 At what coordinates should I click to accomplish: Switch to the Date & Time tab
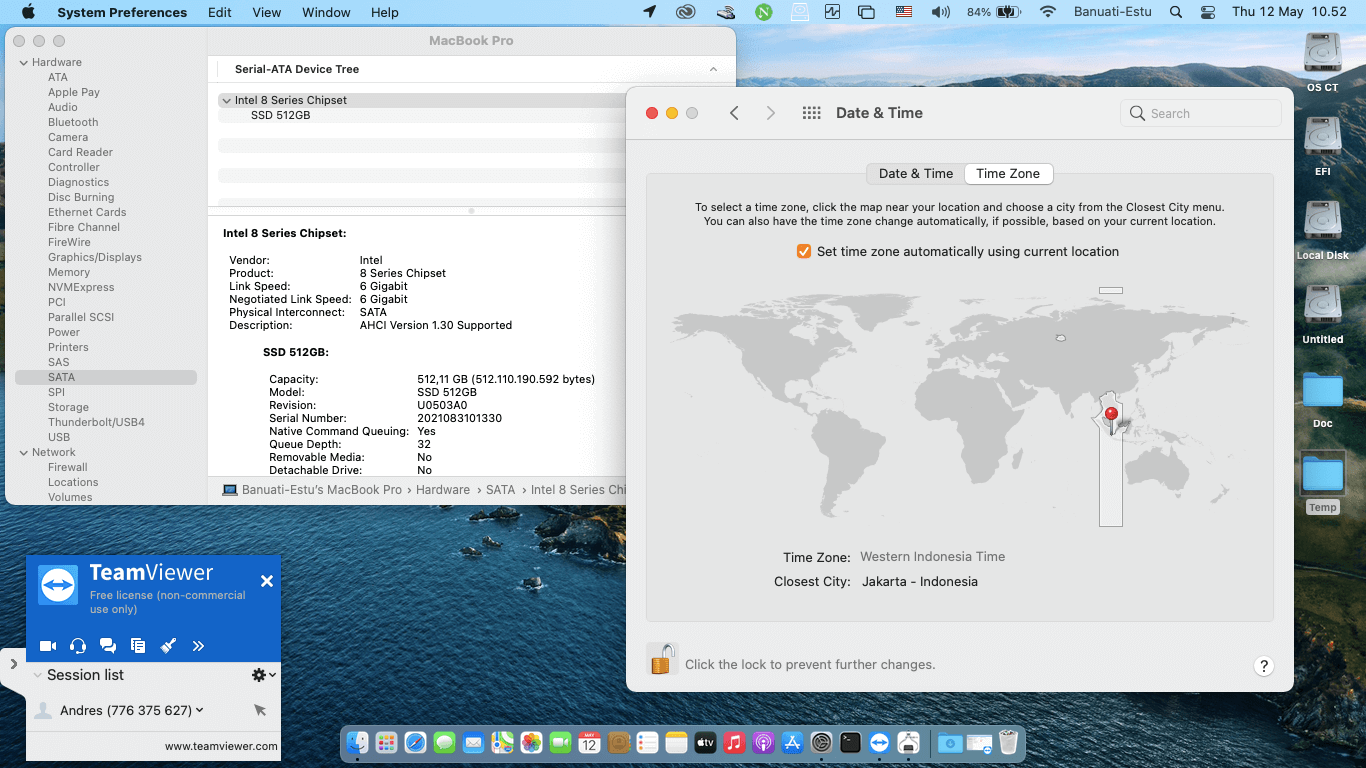[x=915, y=173]
